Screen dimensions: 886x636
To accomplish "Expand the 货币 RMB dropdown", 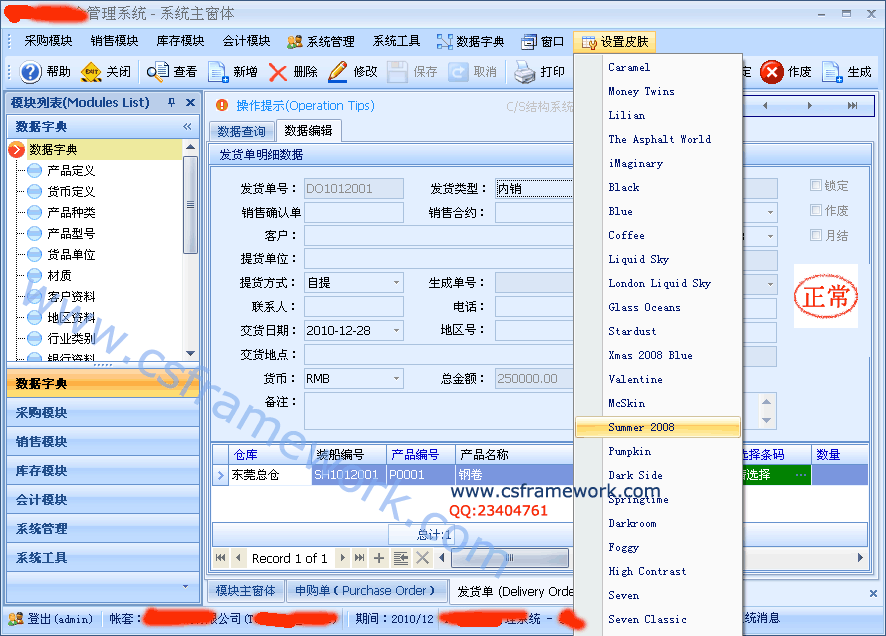I will click(x=396, y=379).
